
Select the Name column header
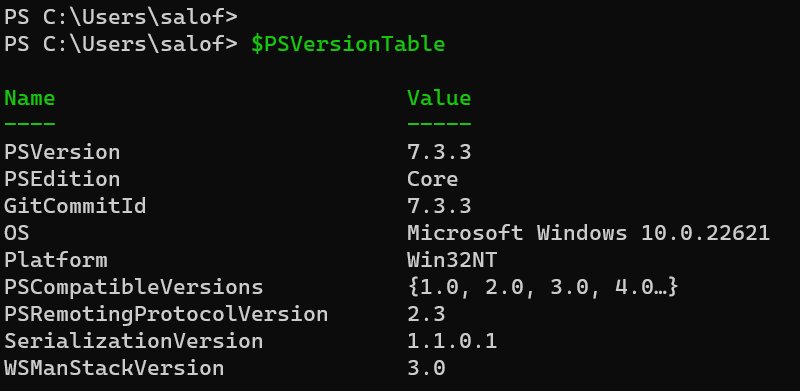point(30,97)
